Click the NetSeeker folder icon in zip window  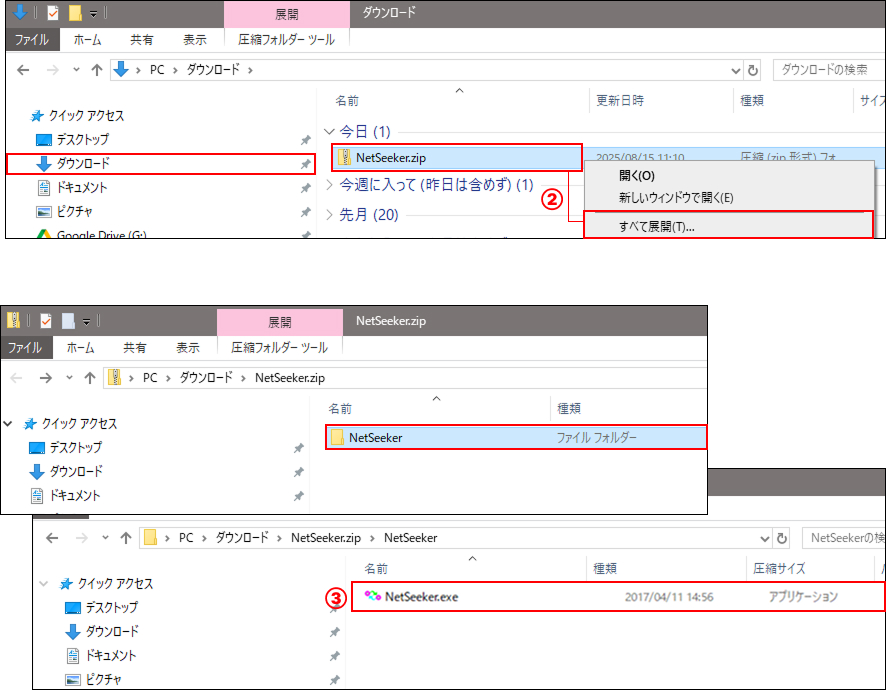point(337,438)
